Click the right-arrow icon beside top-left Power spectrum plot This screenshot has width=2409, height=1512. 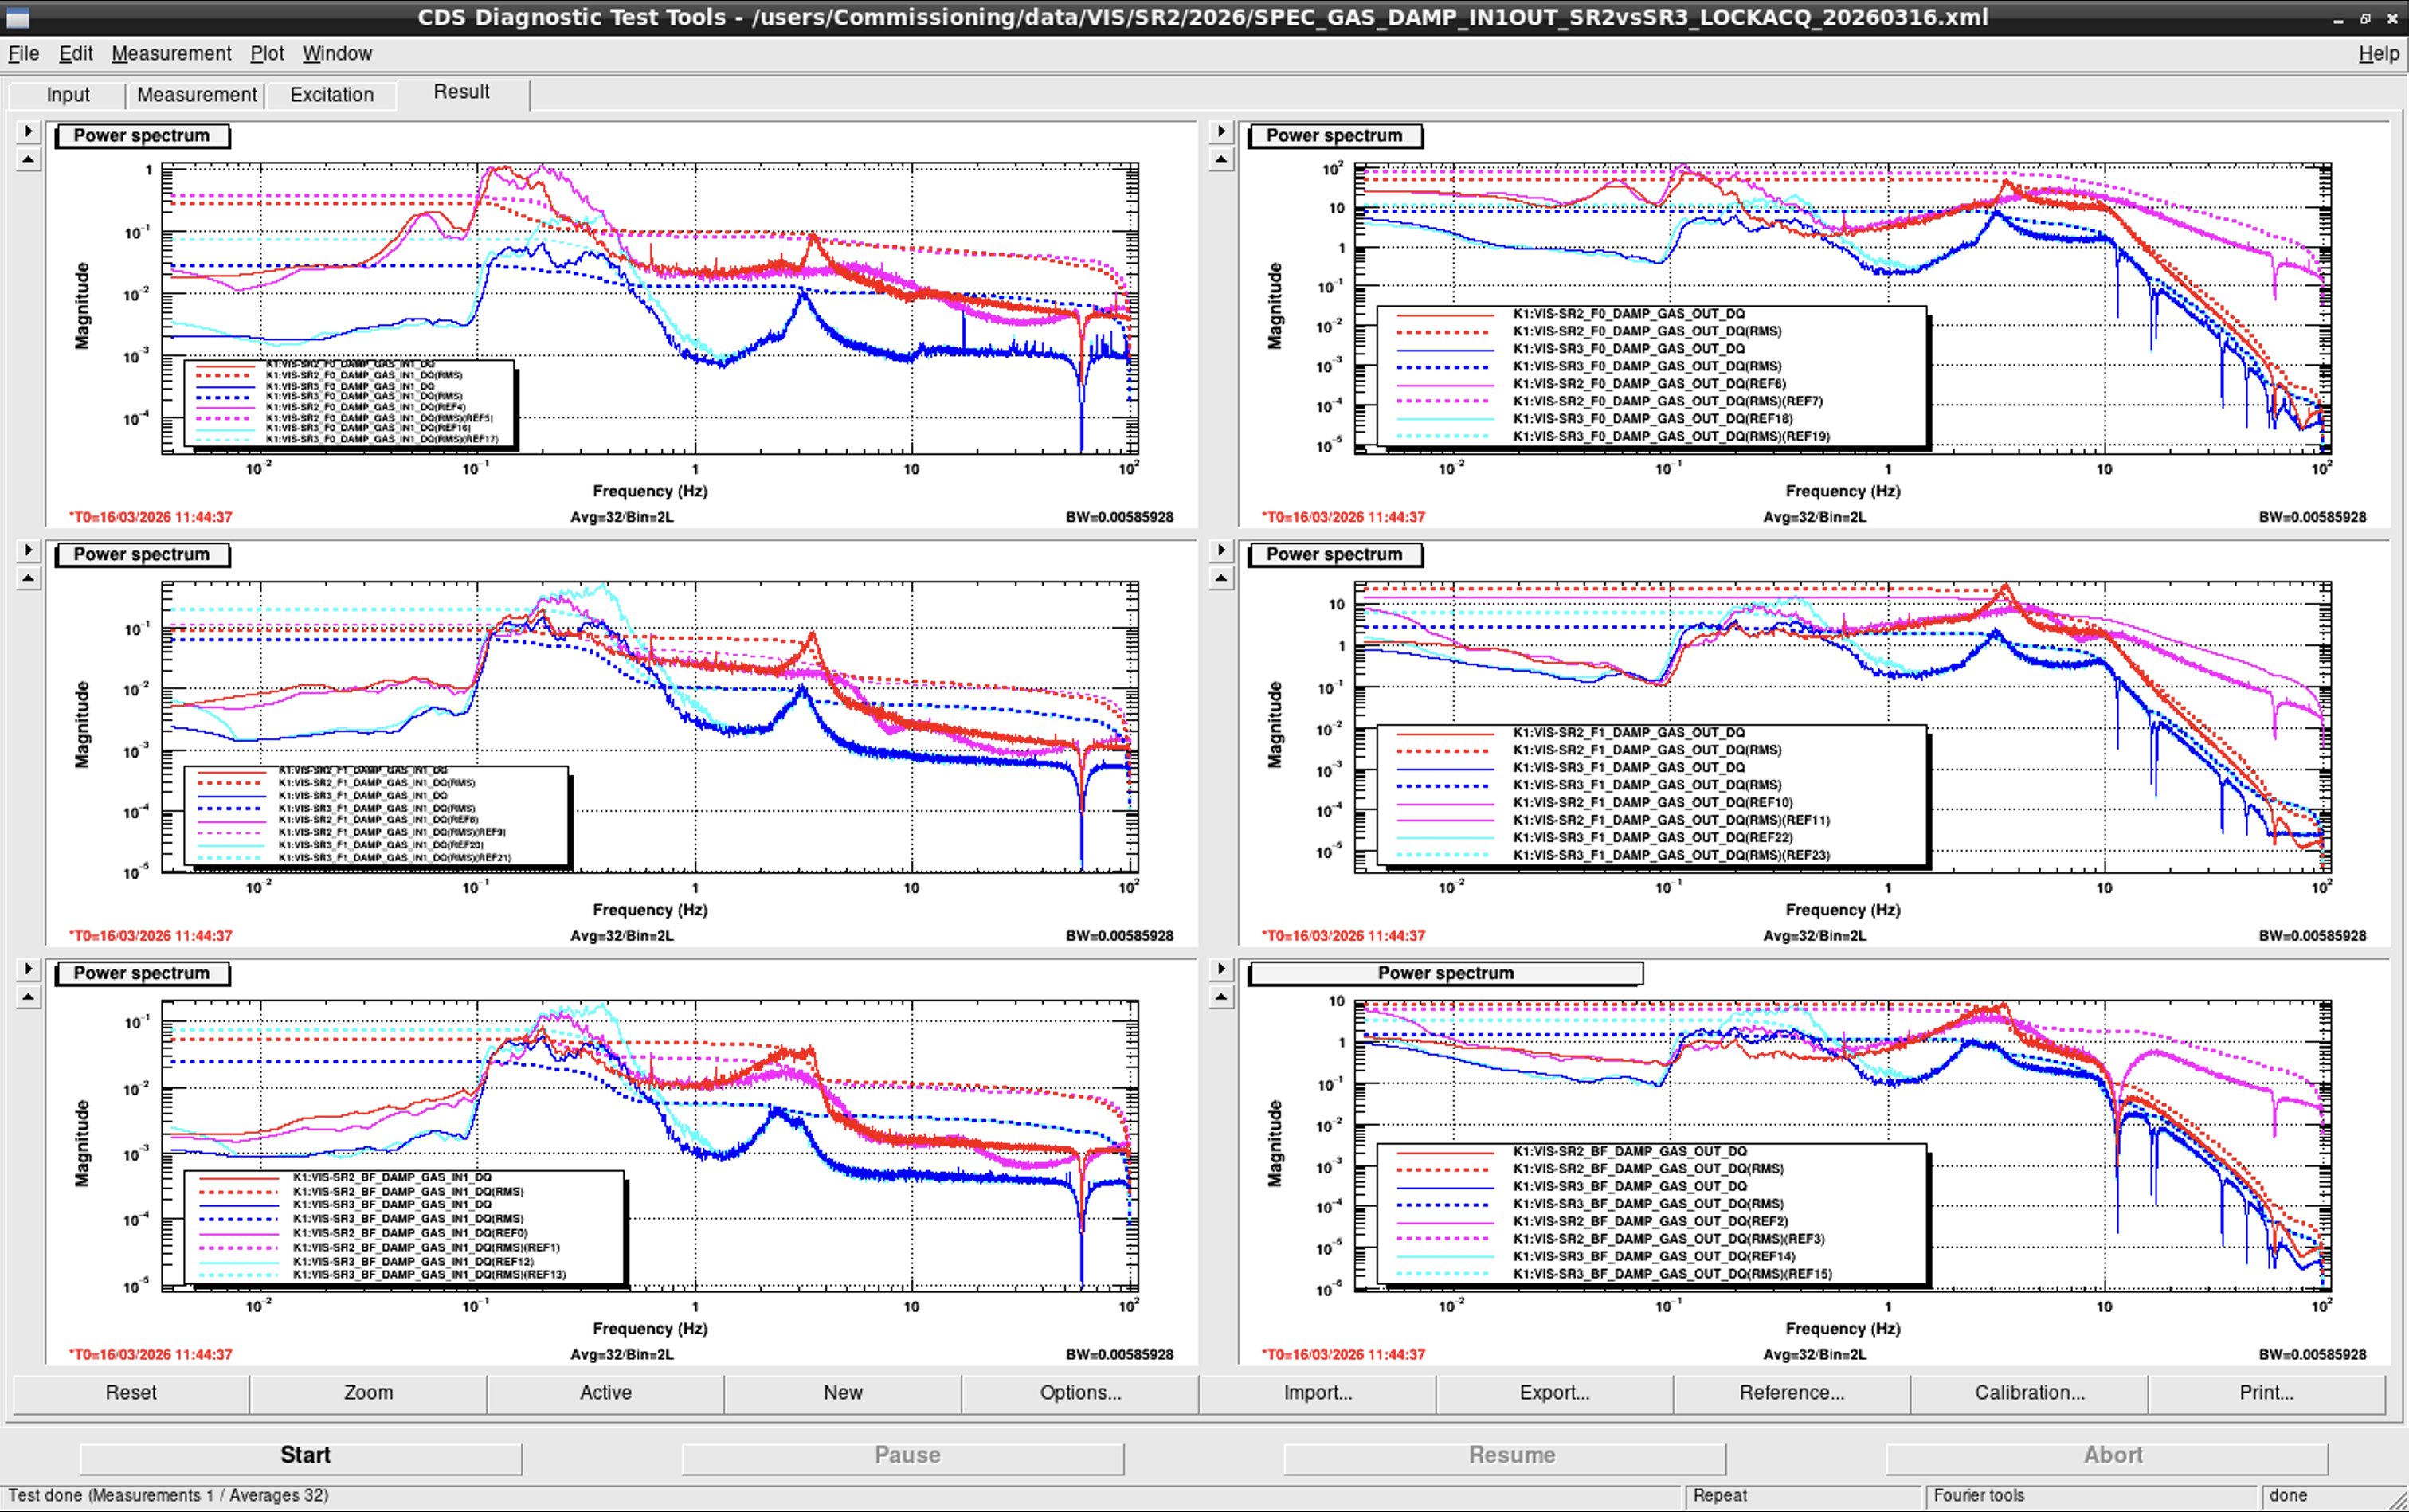tap(28, 131)
